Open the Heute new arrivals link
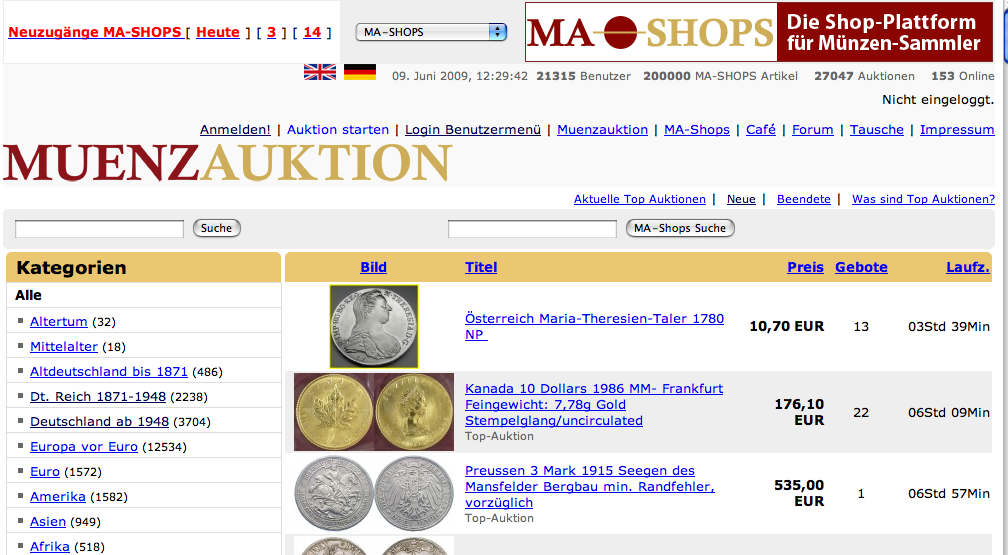Screen dimensions: 1008x555 point(218,32)
